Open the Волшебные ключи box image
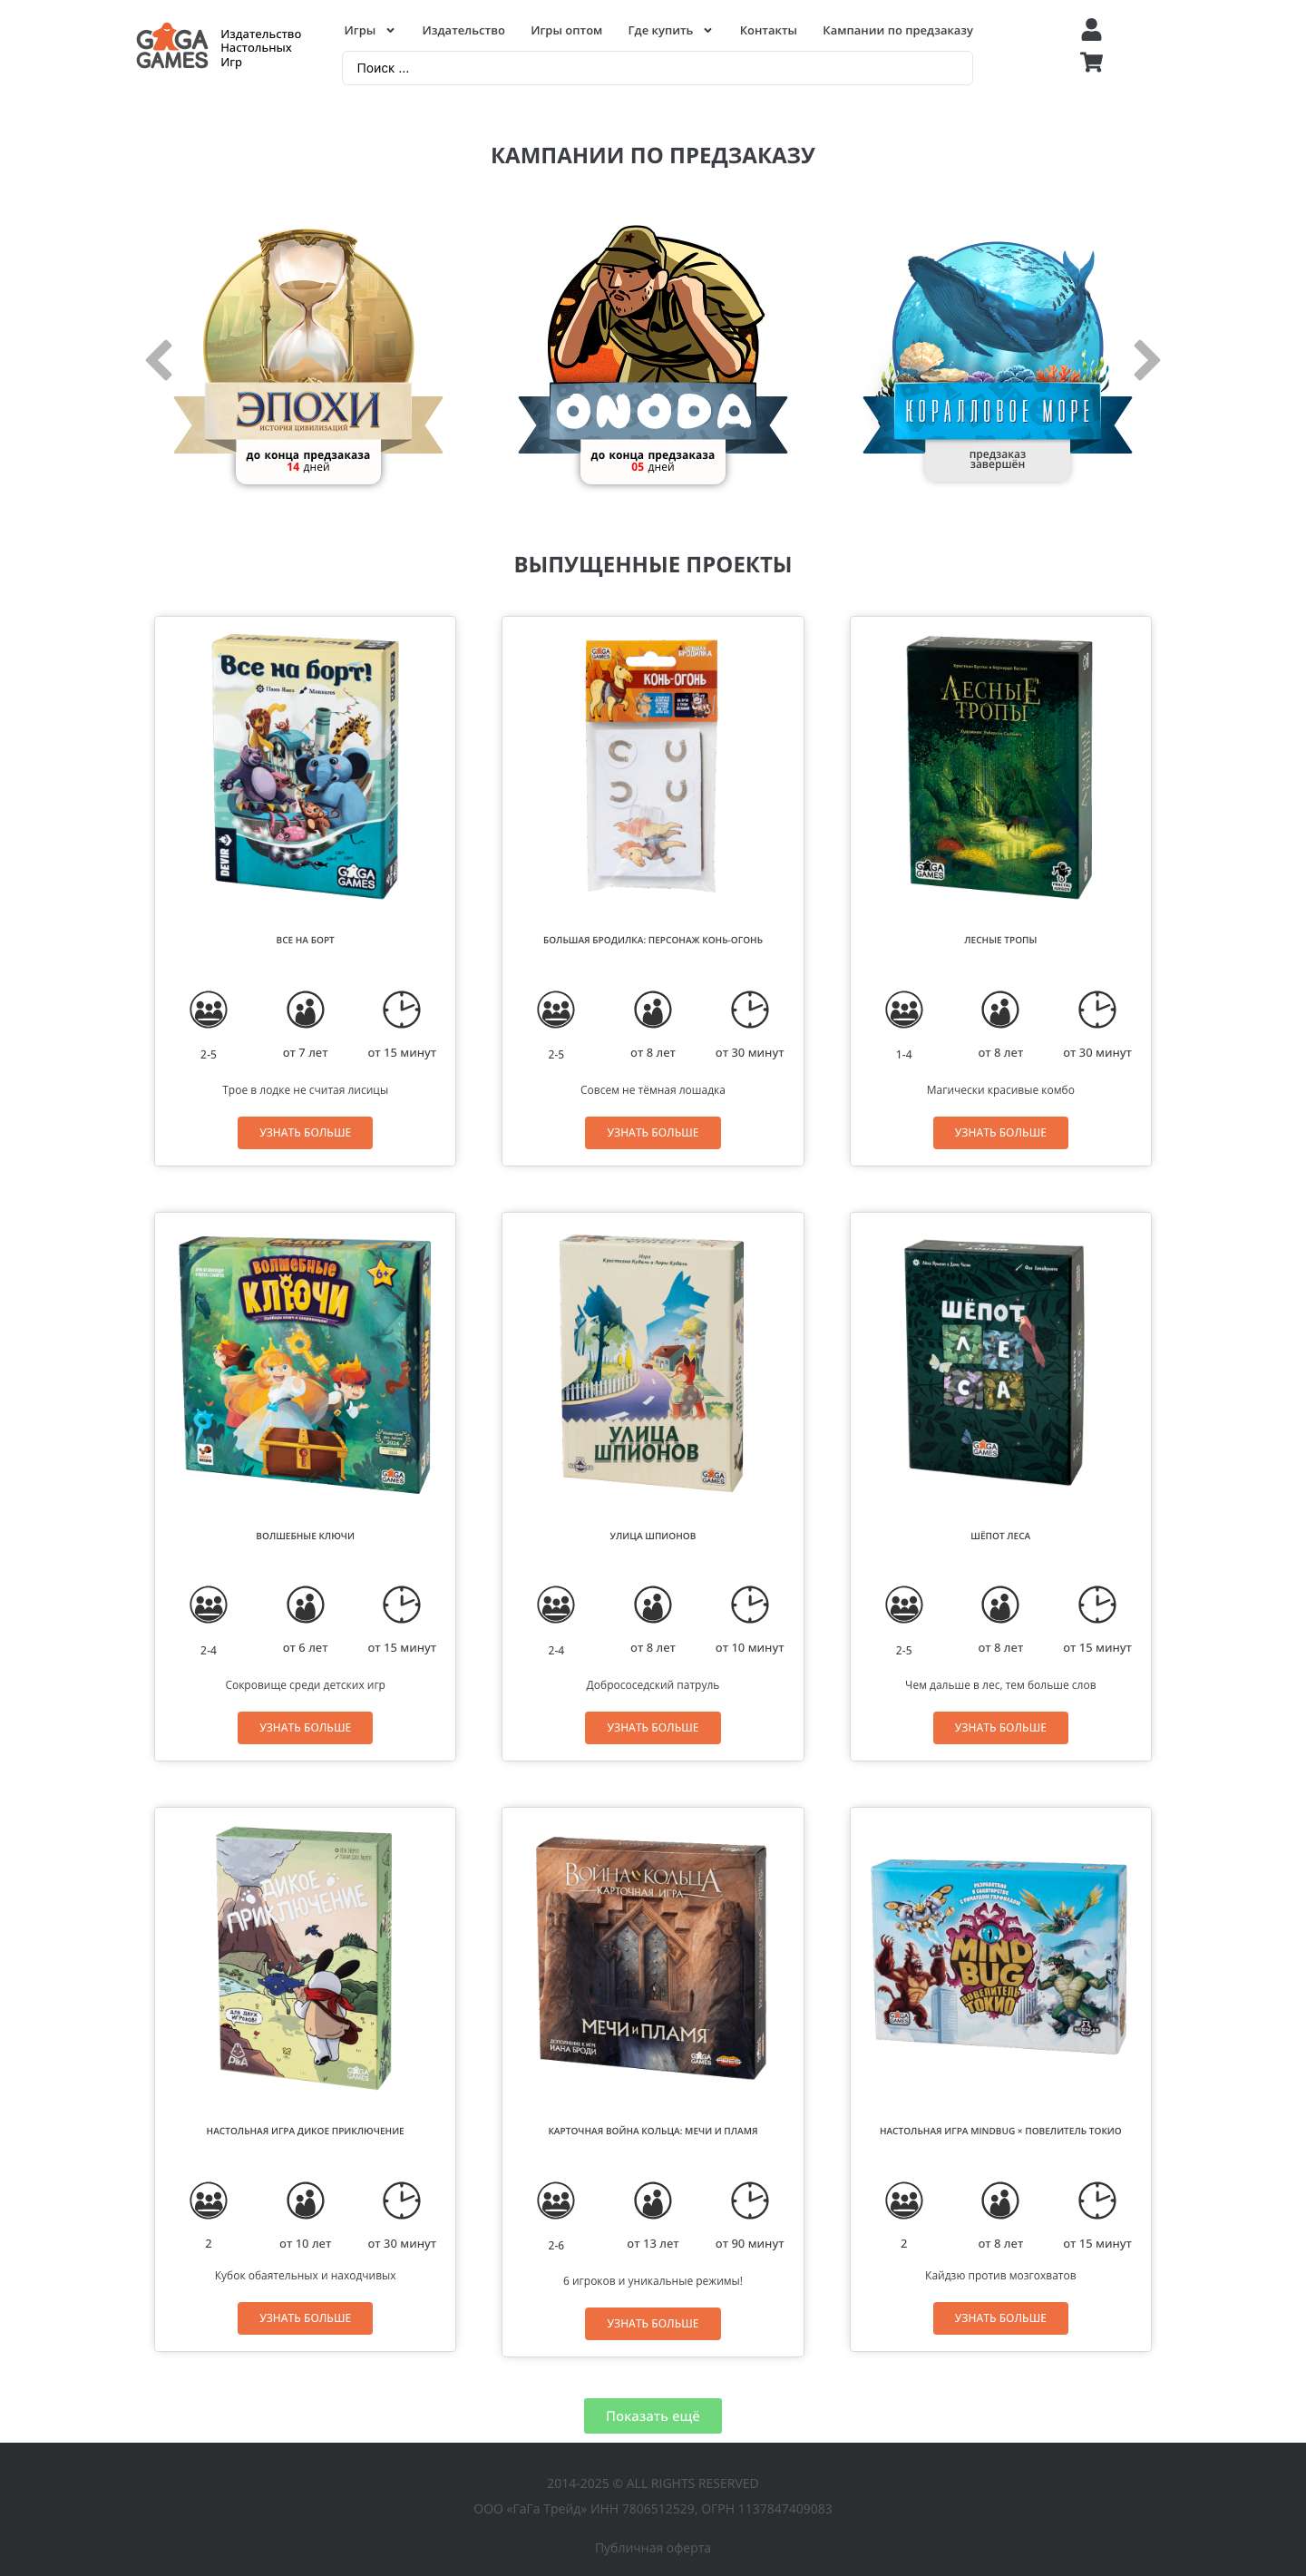Screen dimensions: 1306x2576 [305, 1365]
